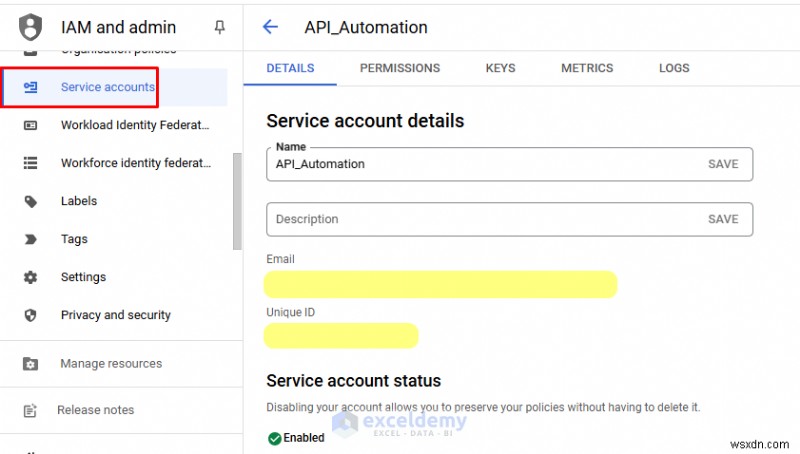The height and width of the screenshot is (454, 800).
Task: Open Workforce identity federation
Action: [136, 163]
